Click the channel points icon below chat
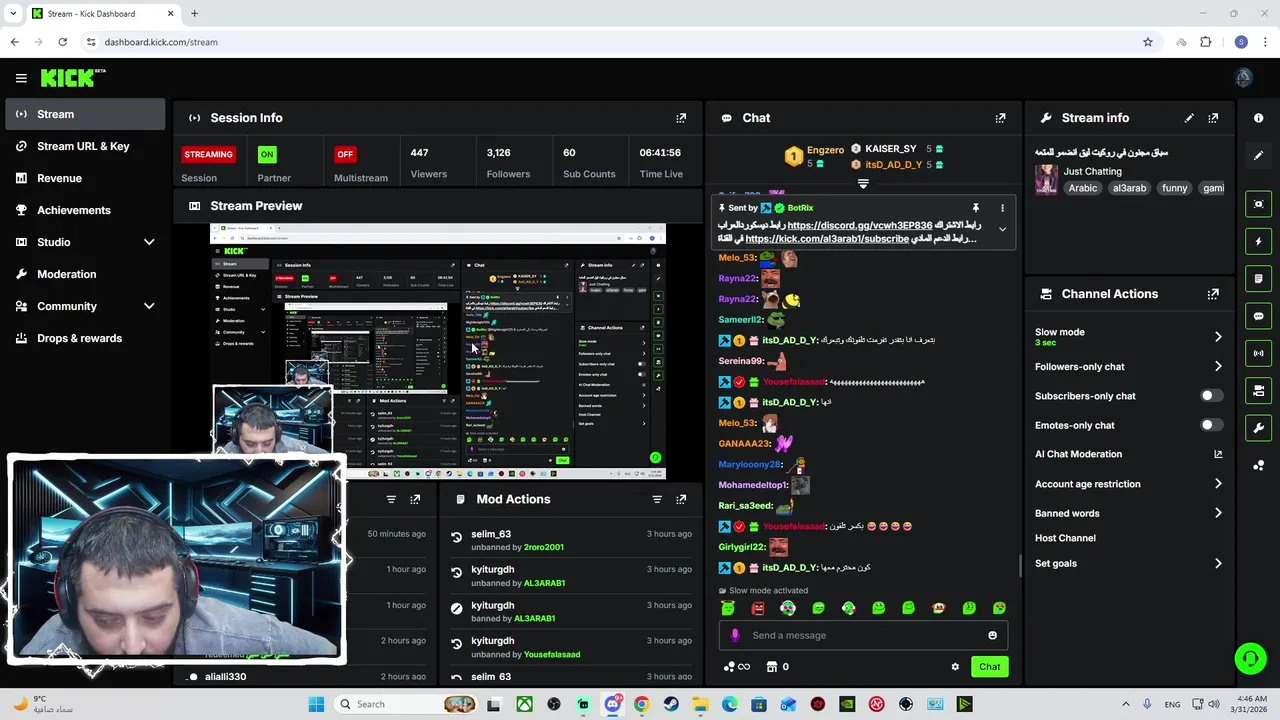This screenshot has height=720, width=1280. click(x=729, y=667)
